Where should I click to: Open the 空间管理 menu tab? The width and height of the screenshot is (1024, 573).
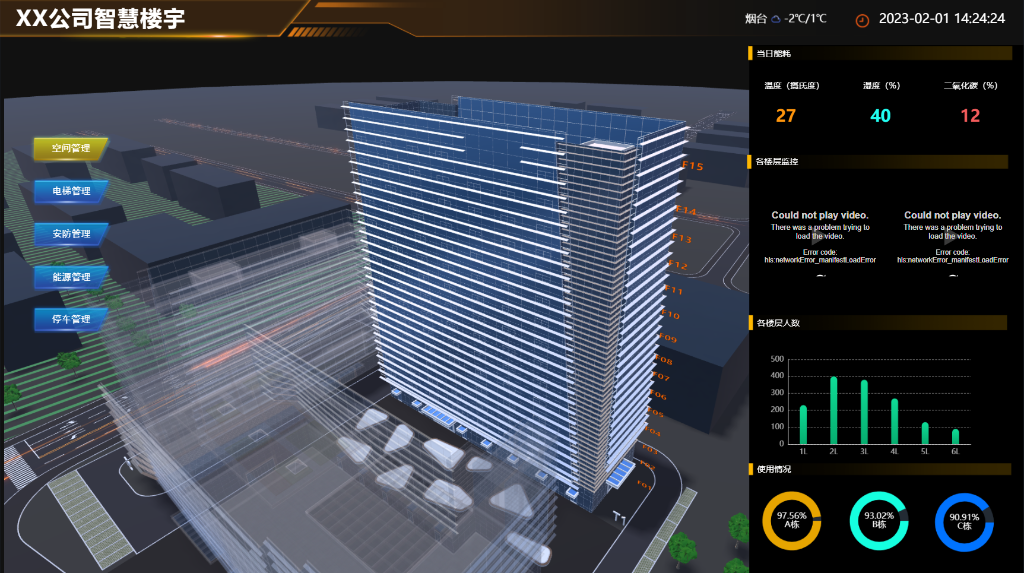tap(70, 148)
